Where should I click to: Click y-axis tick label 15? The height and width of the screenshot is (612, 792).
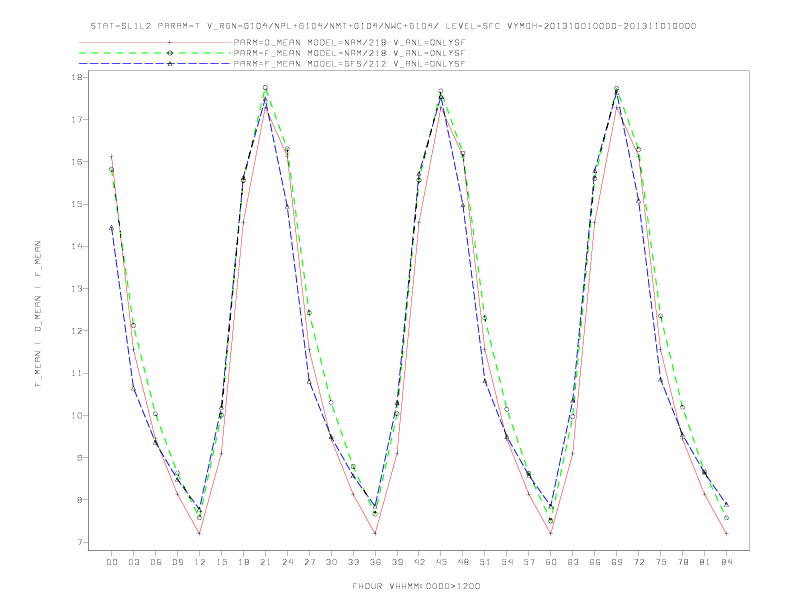77,205
